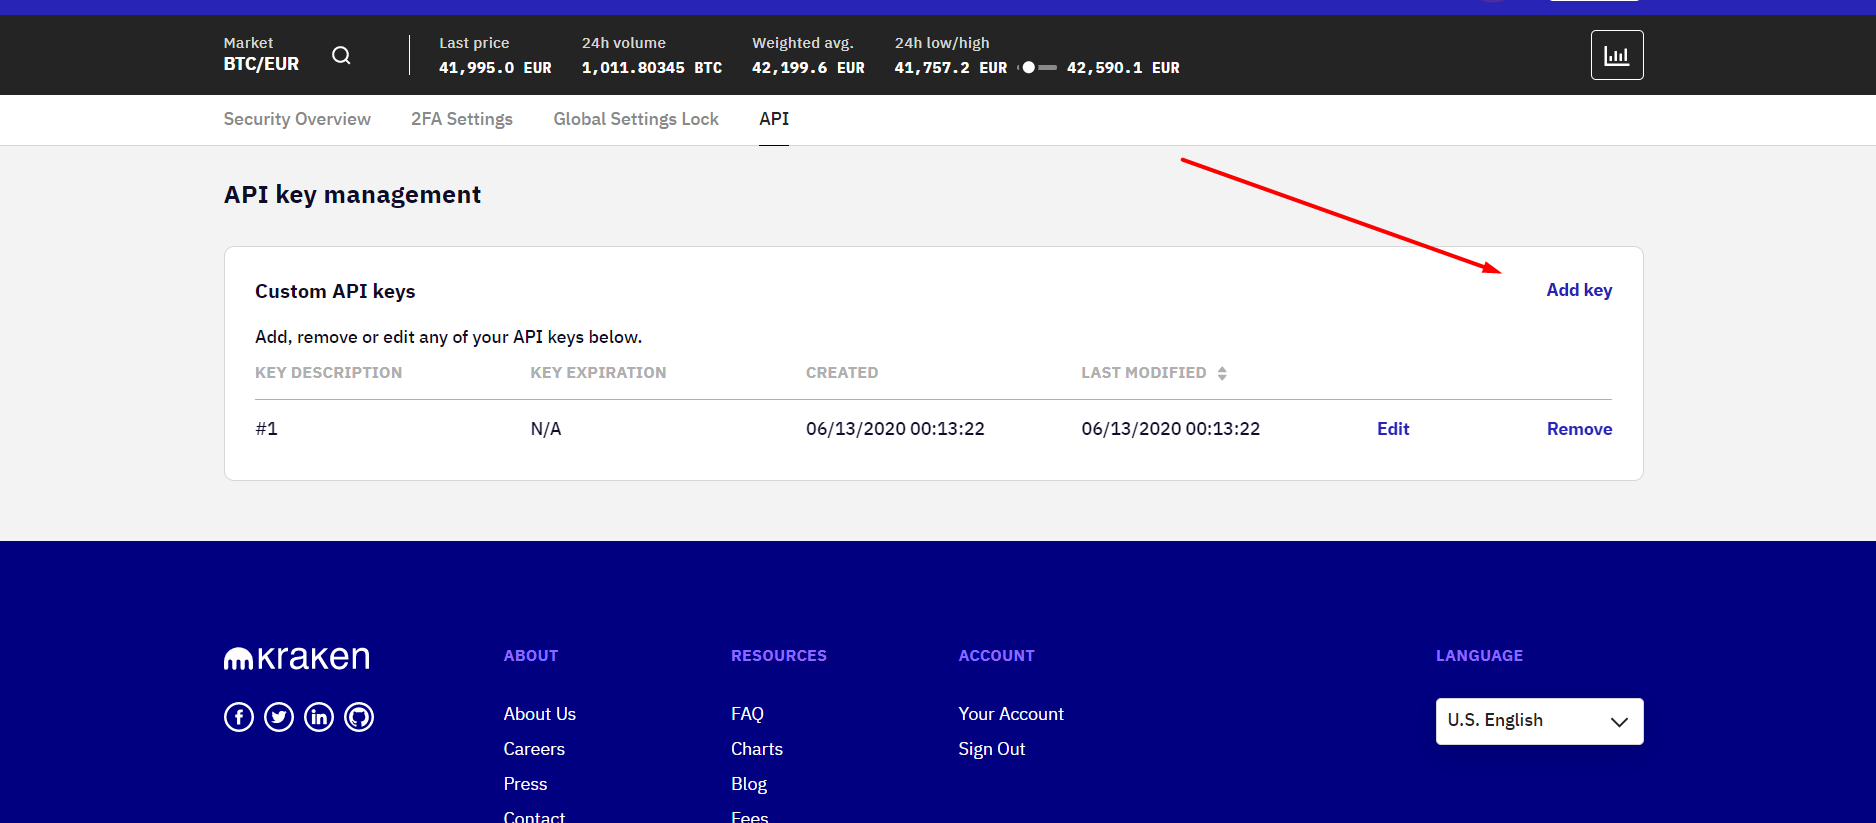1876x823 pixels.
Task: Remove API key #1
Action: 1579,429
